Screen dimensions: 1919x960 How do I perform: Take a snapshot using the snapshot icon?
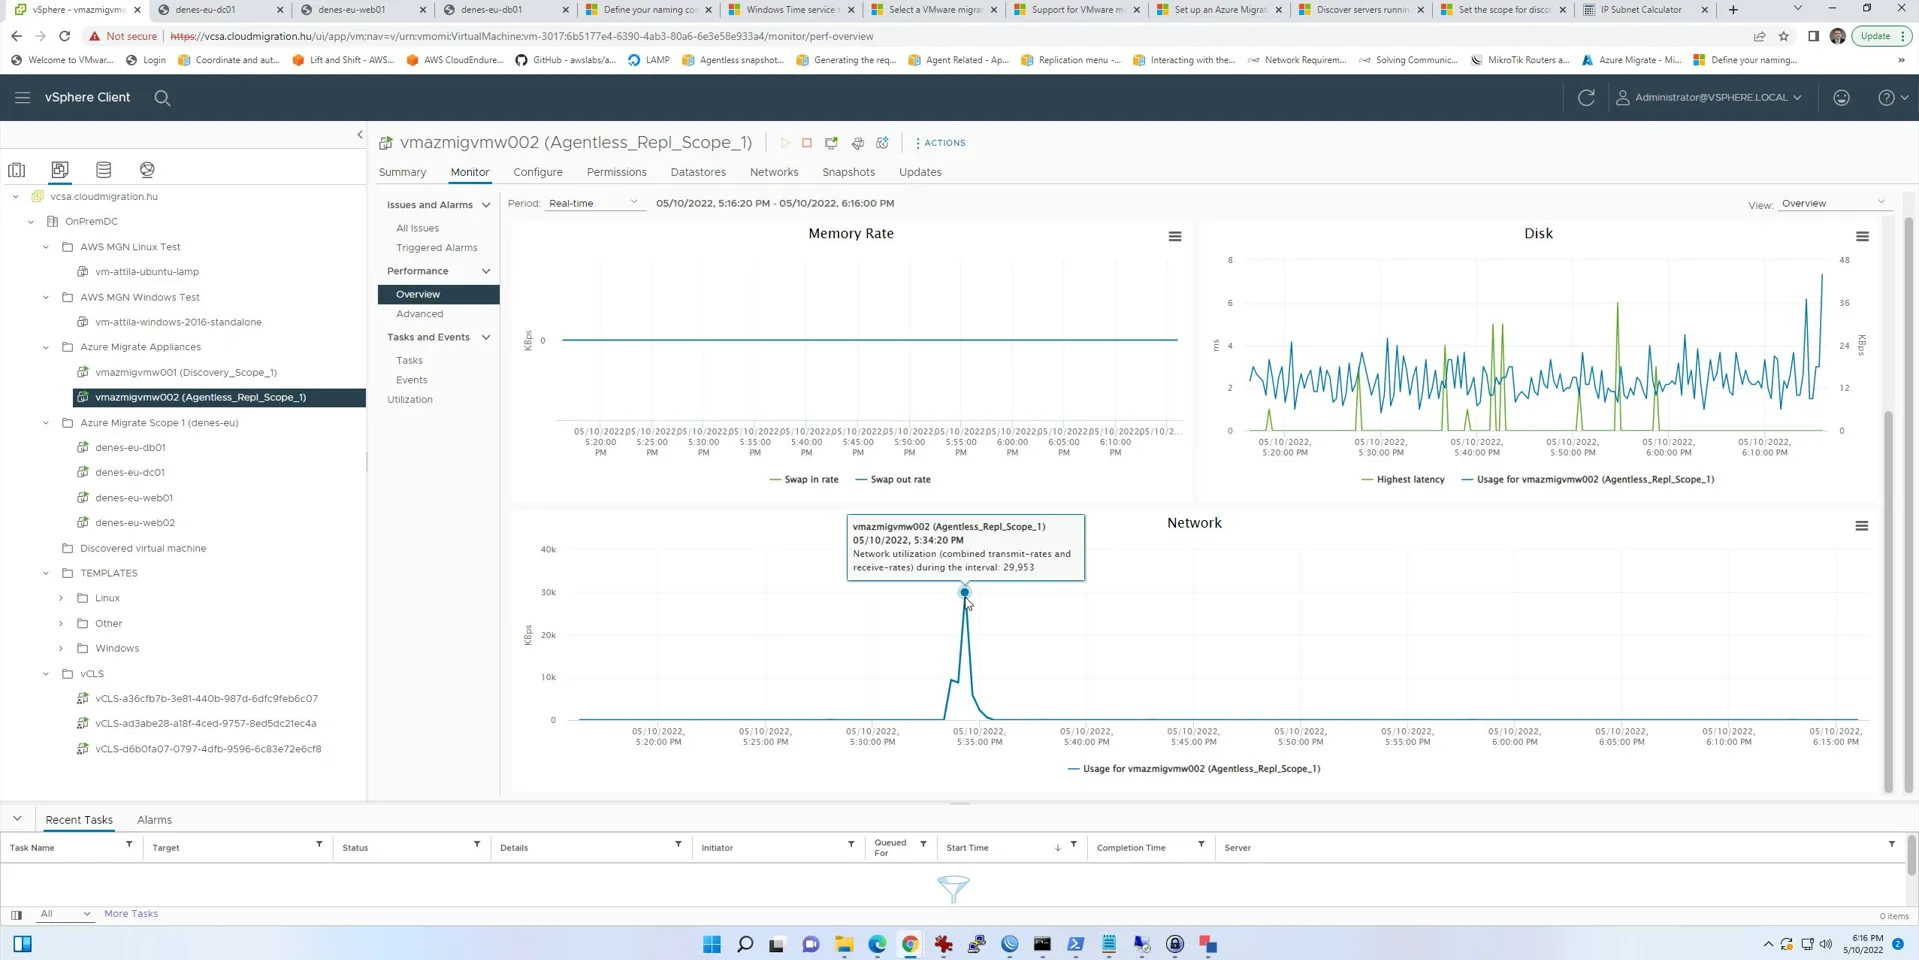tap(882, 143)
